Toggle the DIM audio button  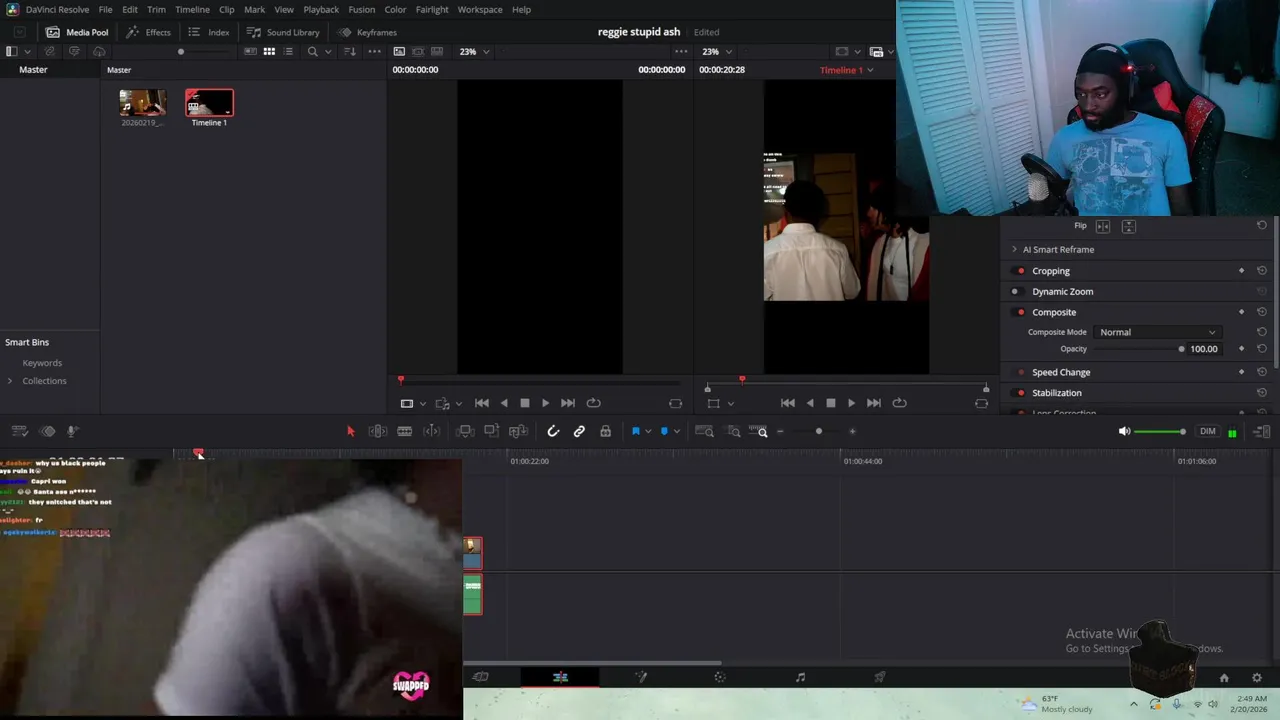1208,431
